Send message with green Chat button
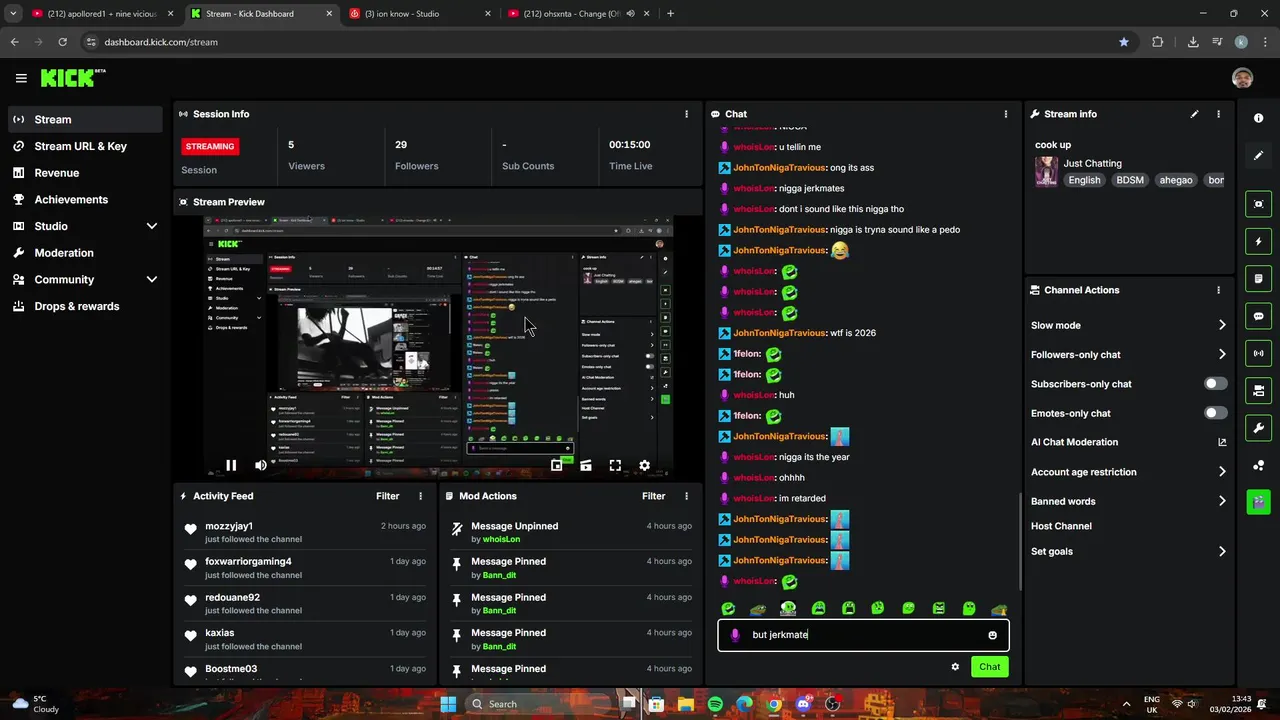 [x=989, y=667]
